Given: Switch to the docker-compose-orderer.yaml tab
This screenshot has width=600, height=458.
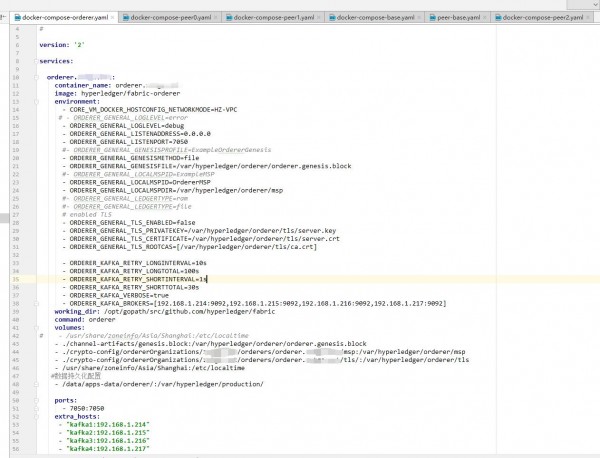Looking at the screenshot, I should point(65,18).
